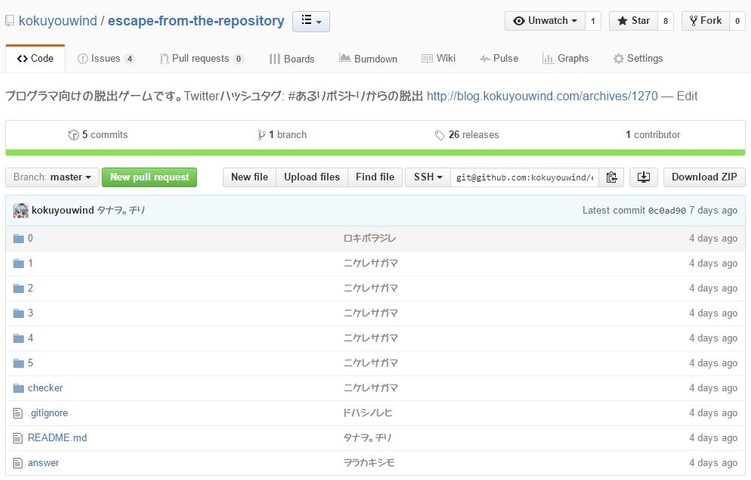Screen dimensions: 751x480
Task: Open the README.md file
Action: [57, 437]
